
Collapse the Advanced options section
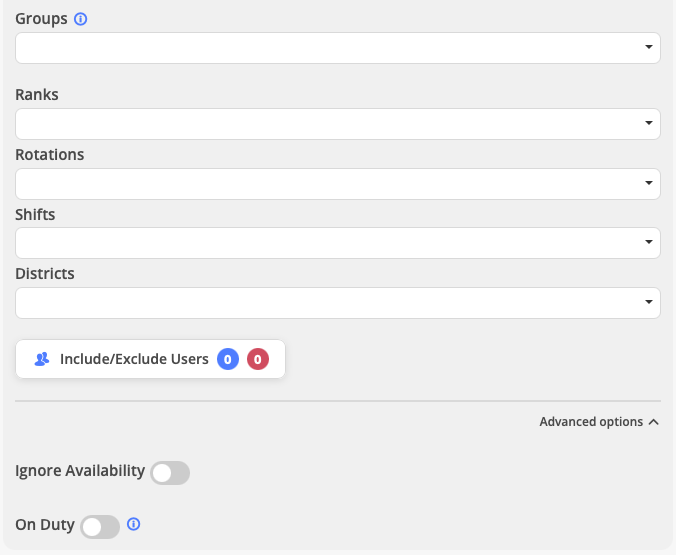coord(591,422)
